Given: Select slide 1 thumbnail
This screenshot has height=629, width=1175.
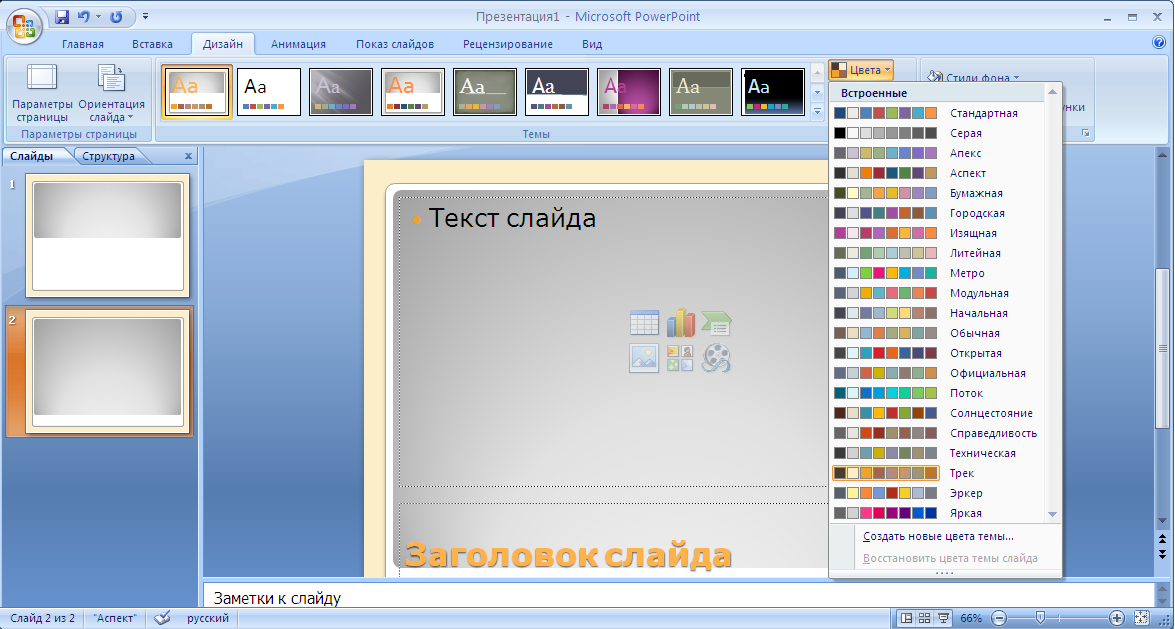Looking at the screenshot, I should (108, 235).
